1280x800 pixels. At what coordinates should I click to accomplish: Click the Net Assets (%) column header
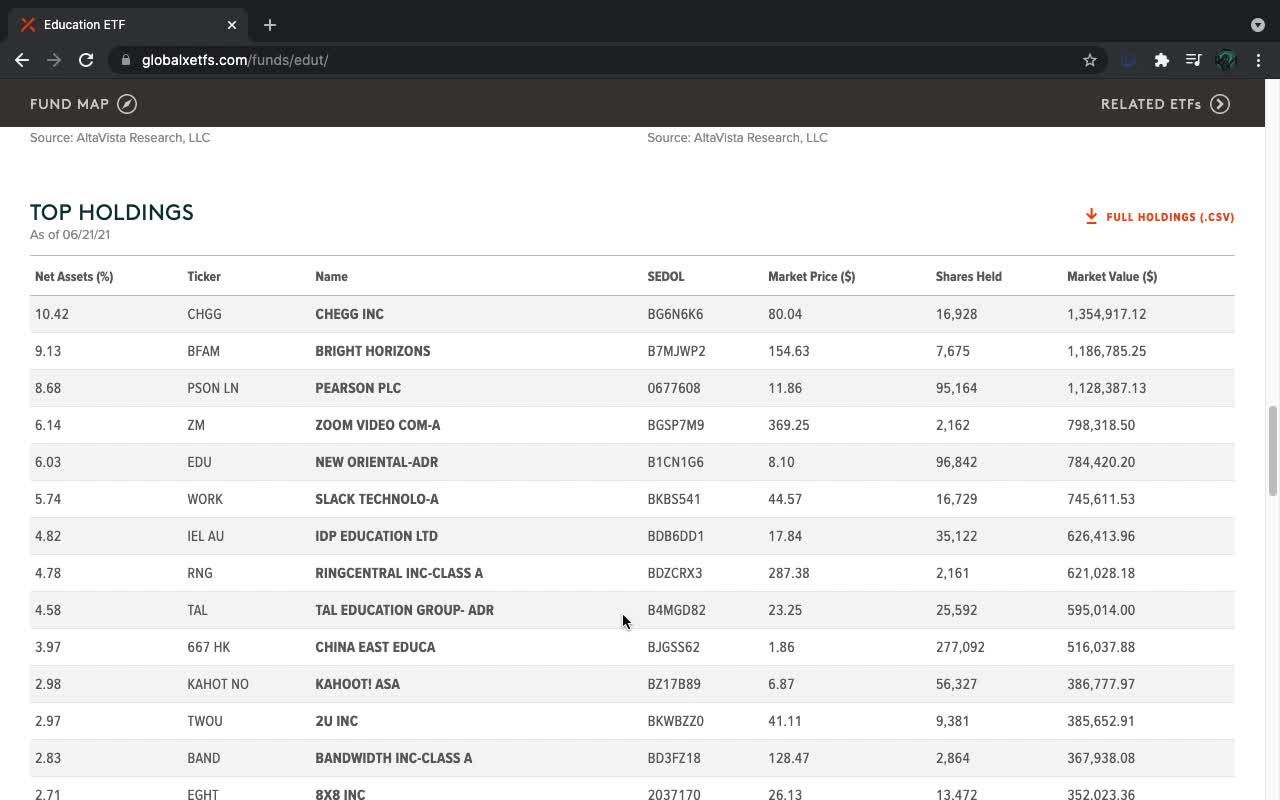coord(74,277)
